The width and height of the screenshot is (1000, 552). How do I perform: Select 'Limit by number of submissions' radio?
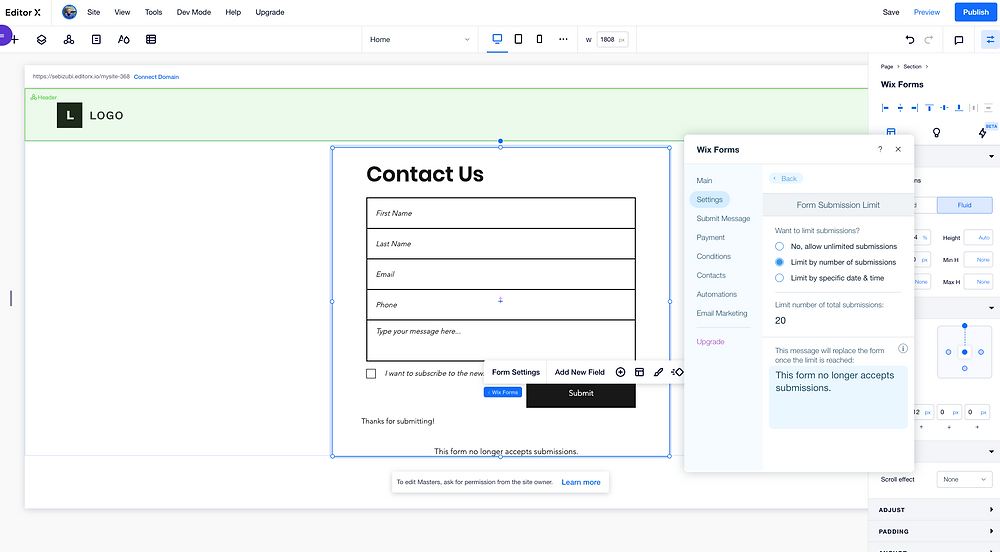779,262
